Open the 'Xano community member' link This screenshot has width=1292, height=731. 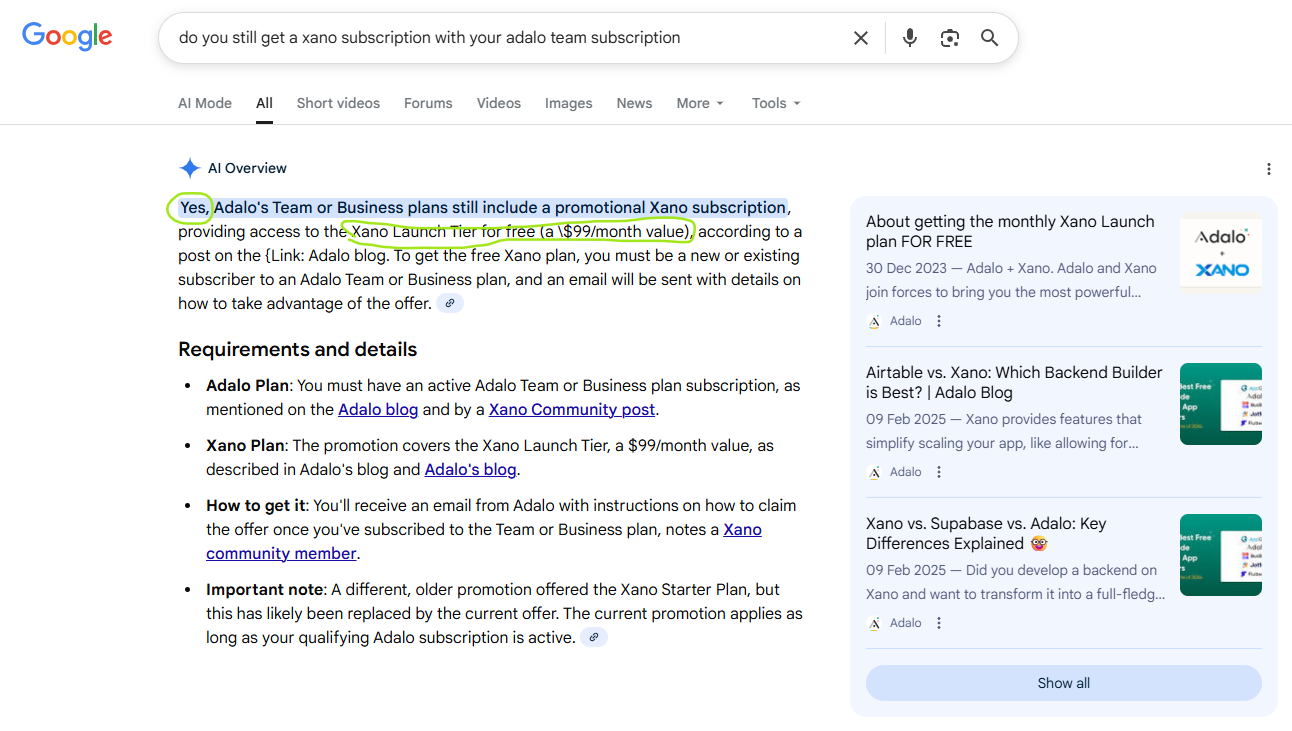click(x=484, y=541)
